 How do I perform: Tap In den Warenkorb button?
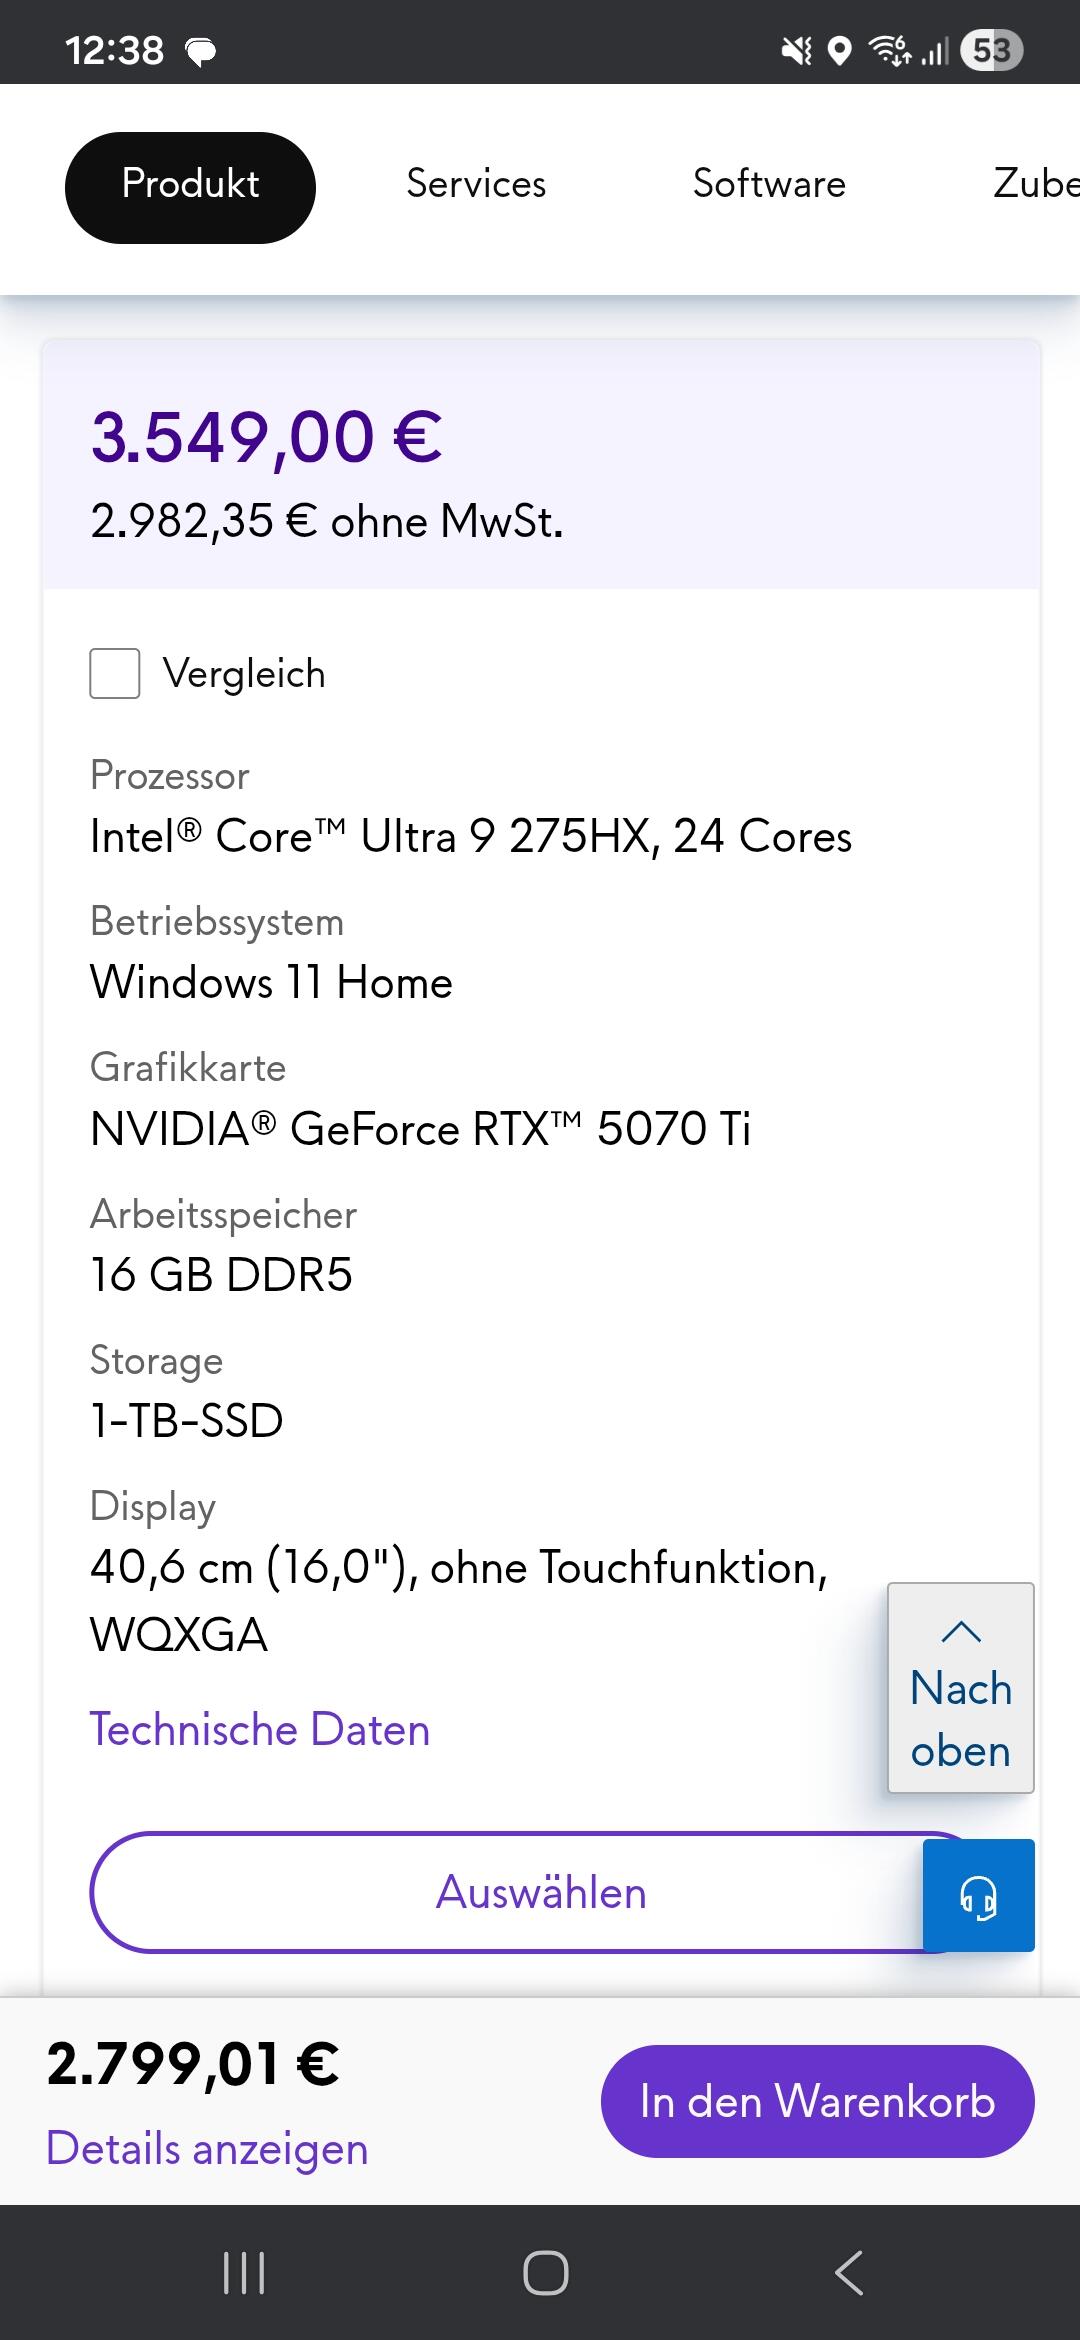click(817, 2101)
